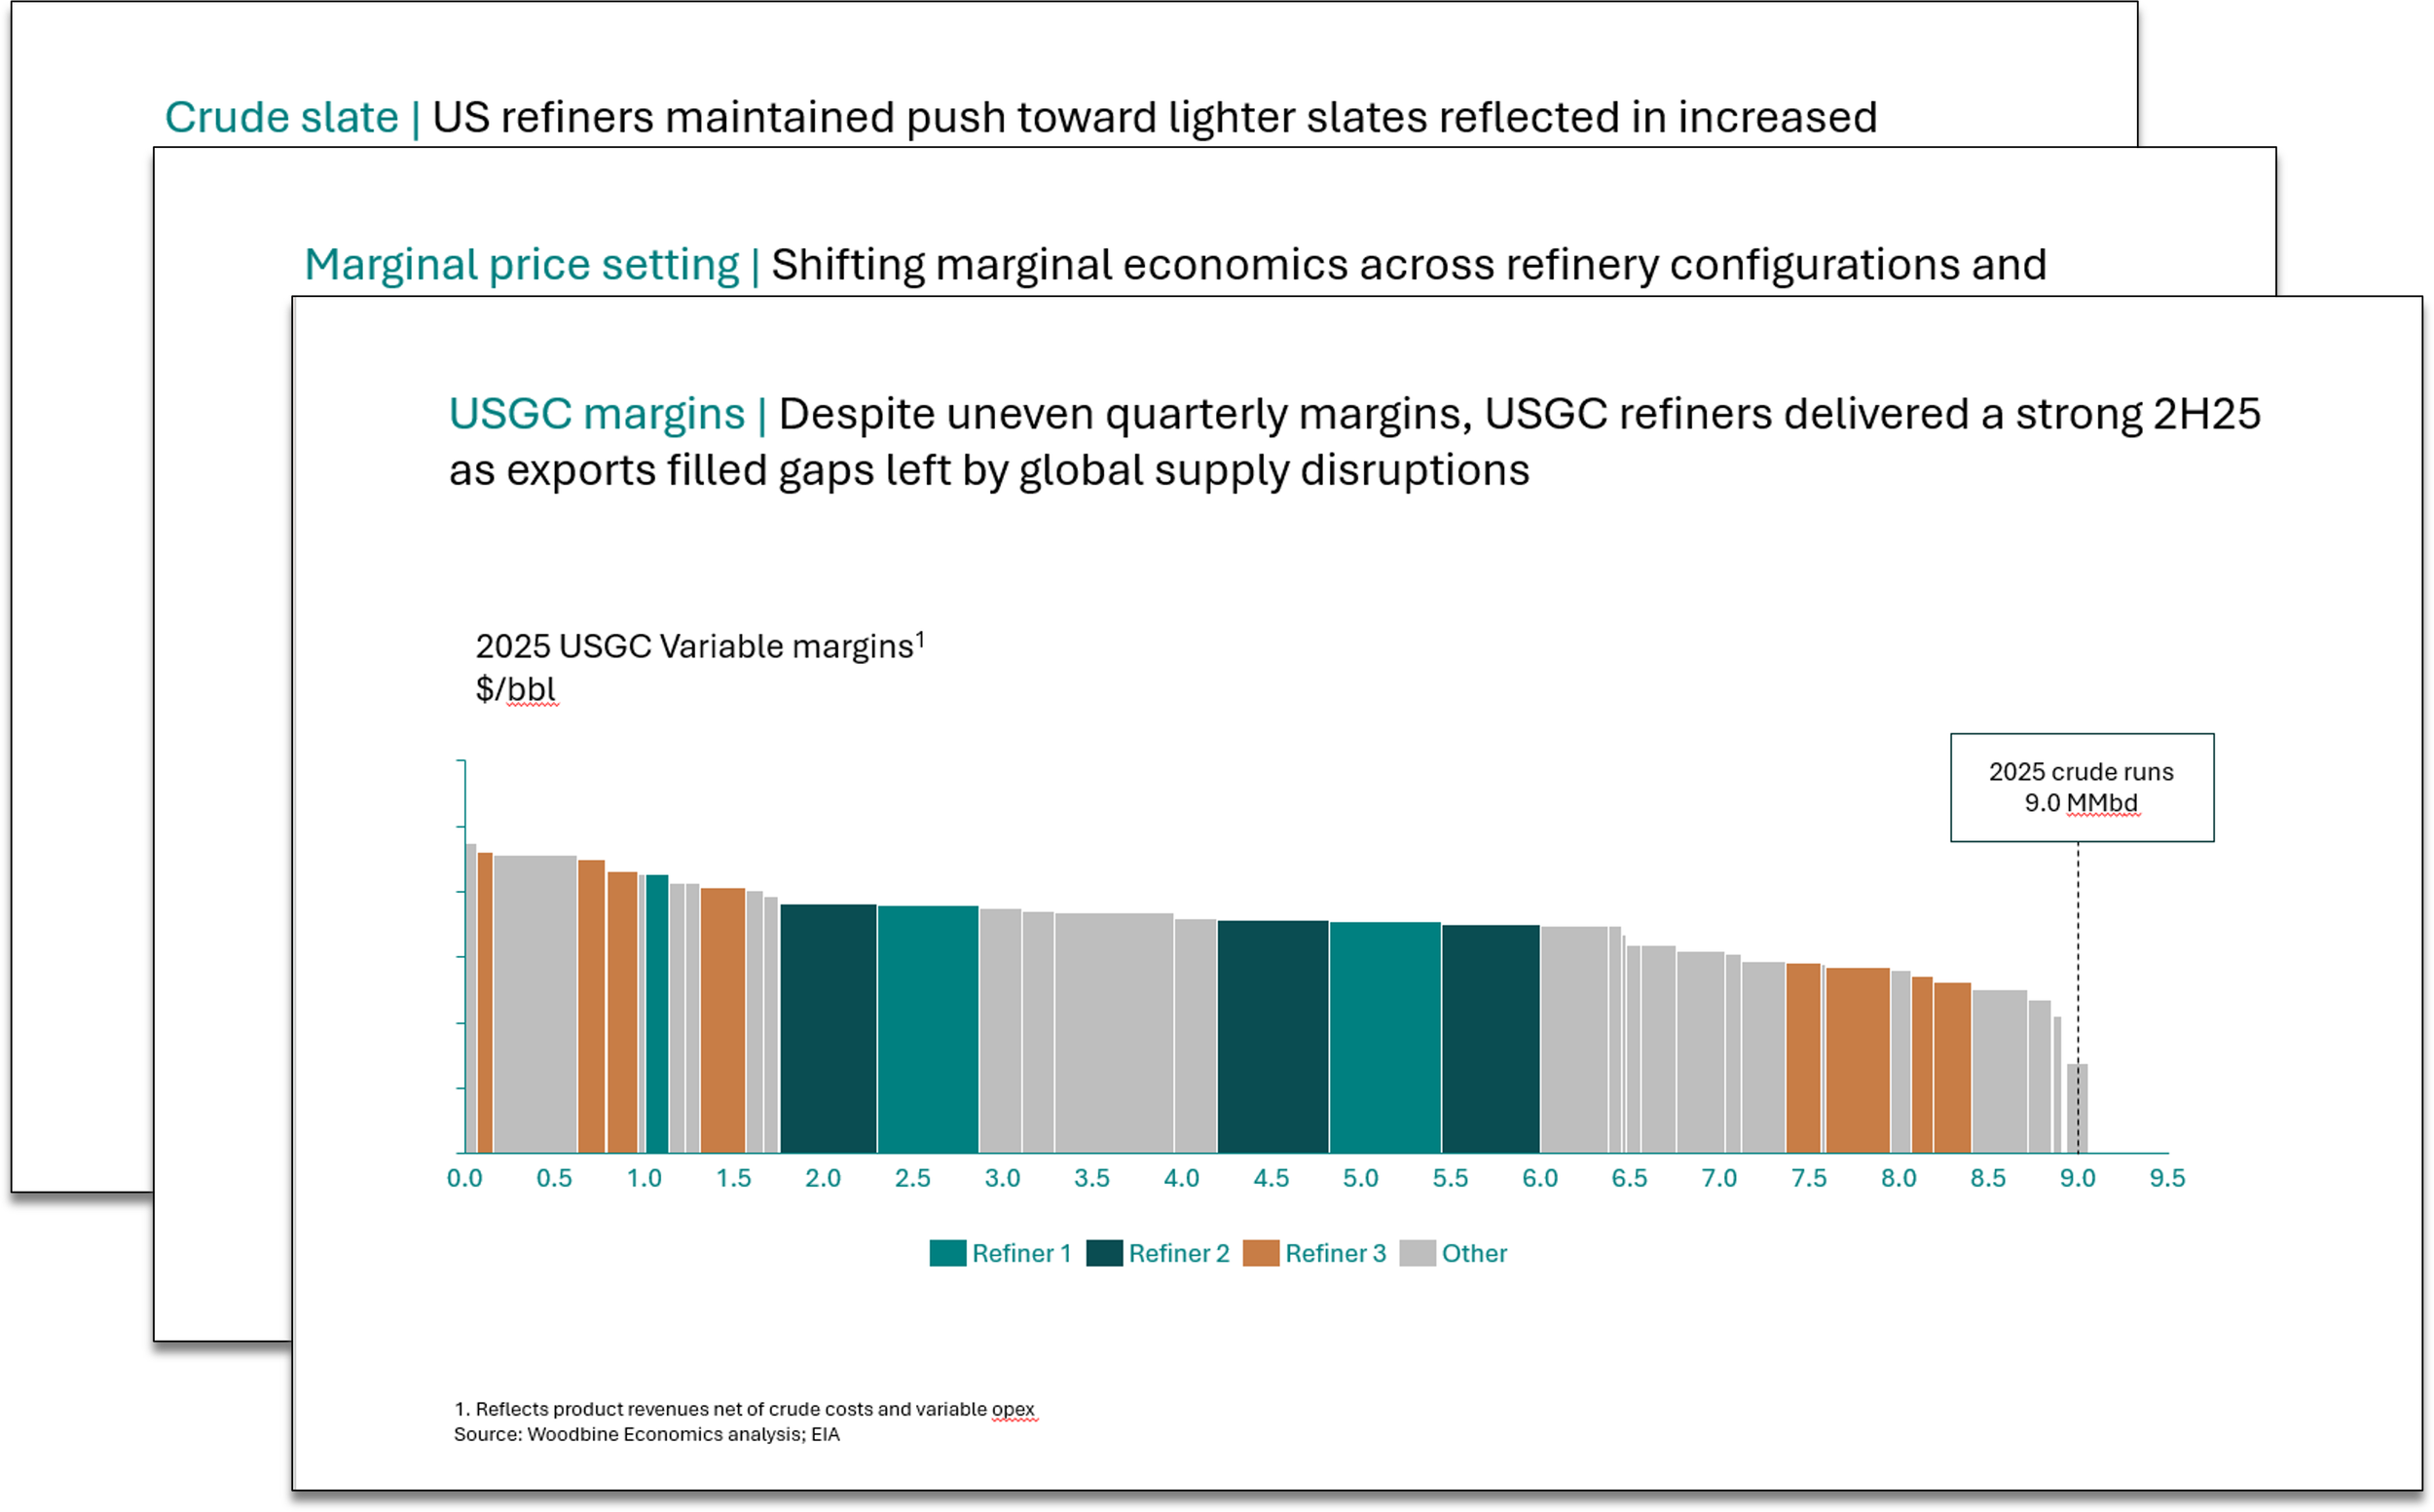This screenshot has height=1512, width=2434.
Task: Click the '7.5' x-axis label
Action: tap(1810, 1179)
